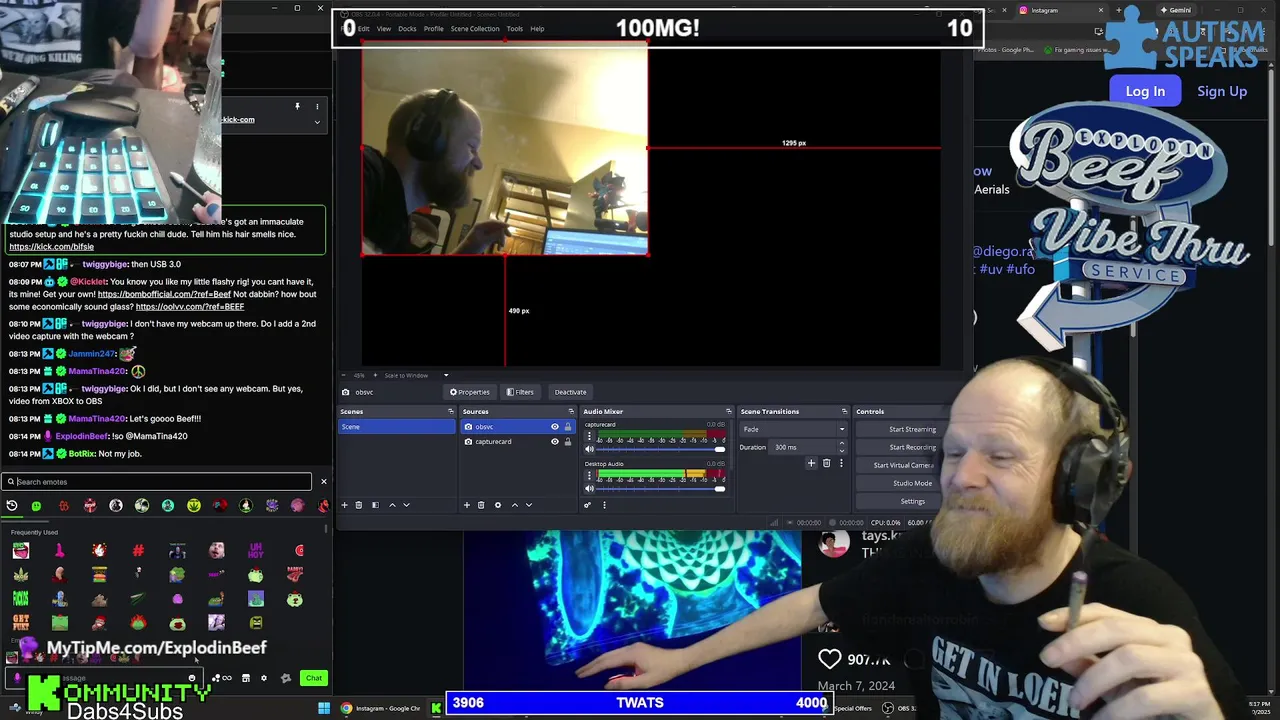Adjust Desktop Audio volume slider
This screenshot has height=720, width=1280.
click(x=660, y=488)
